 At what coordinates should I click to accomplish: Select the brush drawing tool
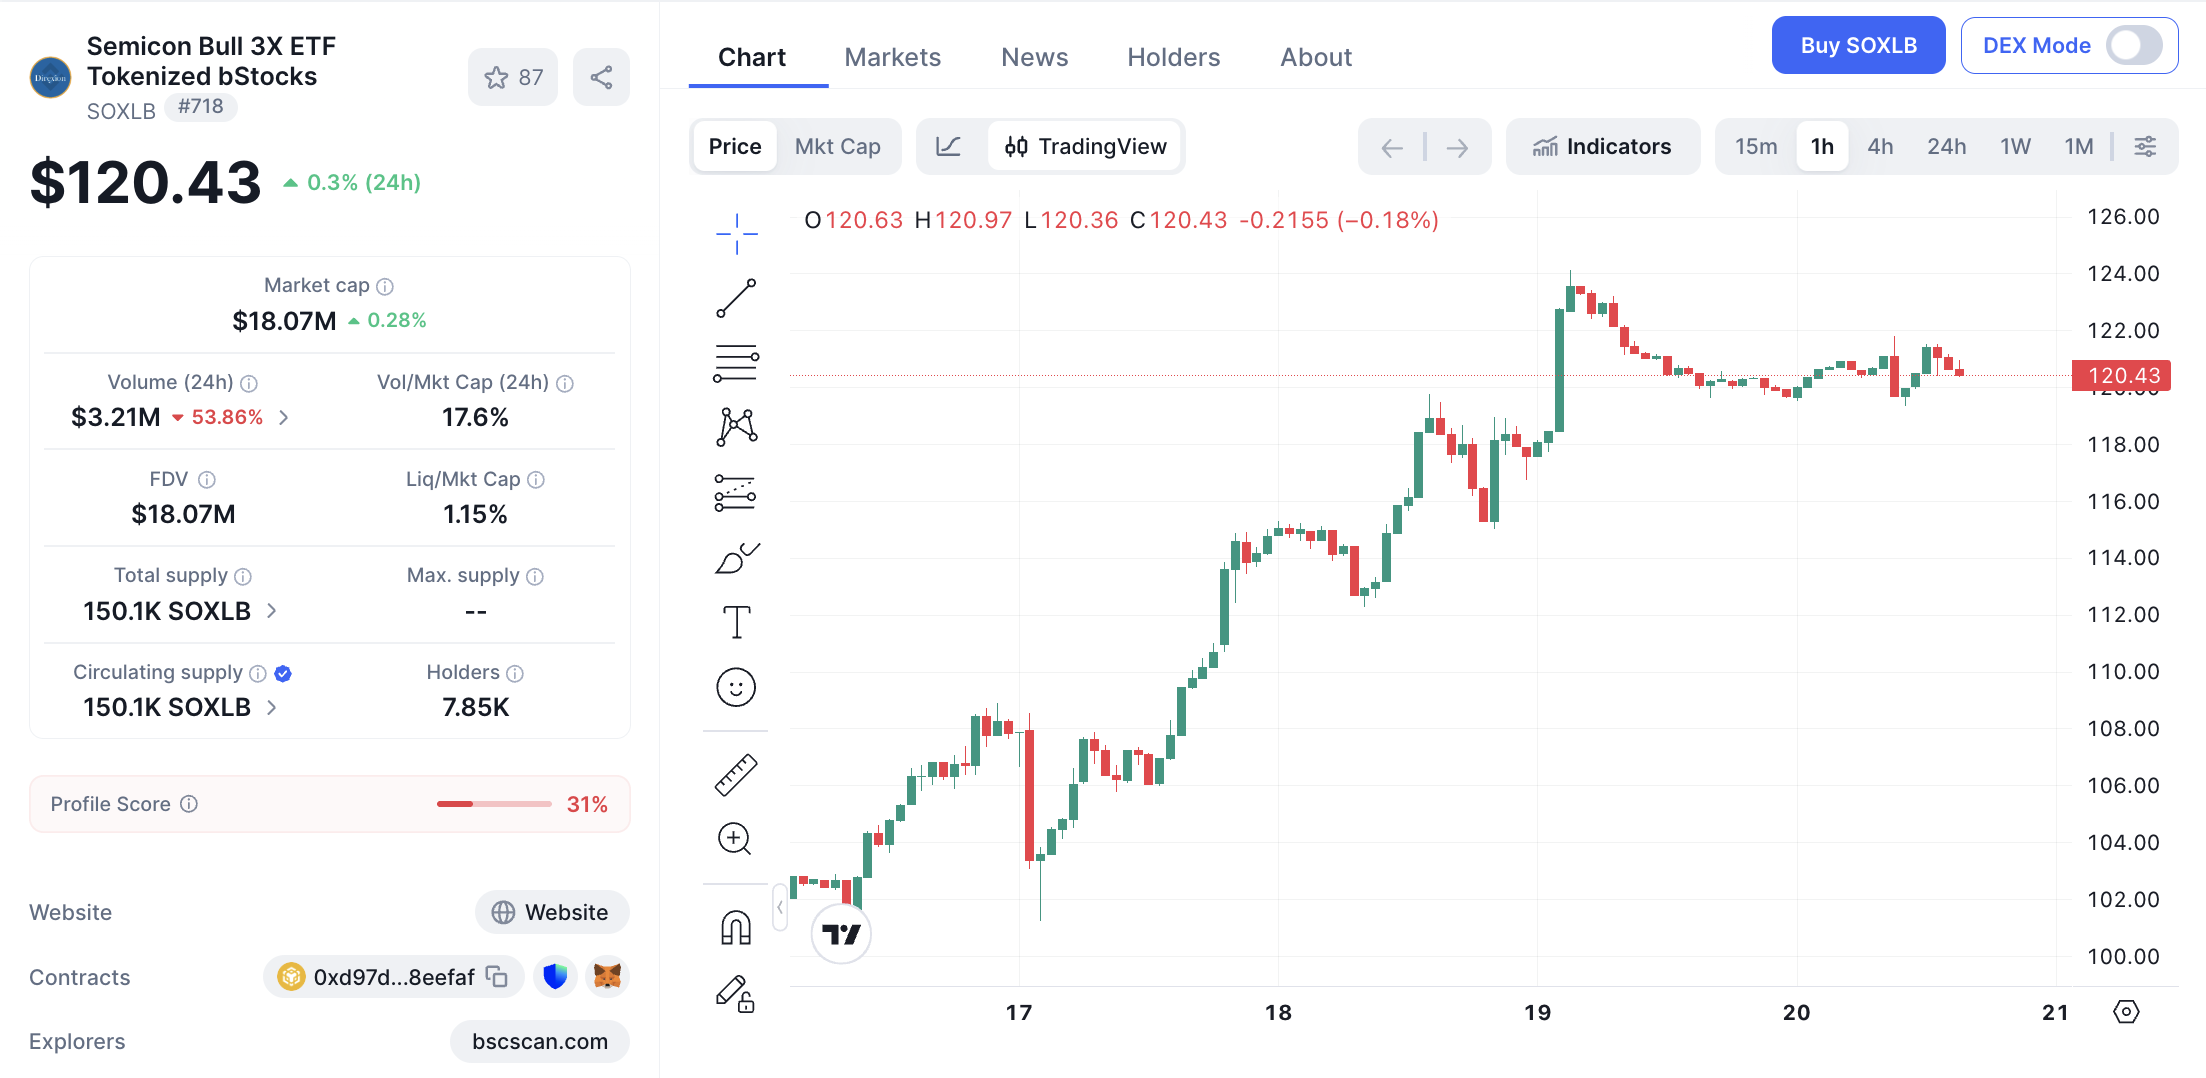736,558
